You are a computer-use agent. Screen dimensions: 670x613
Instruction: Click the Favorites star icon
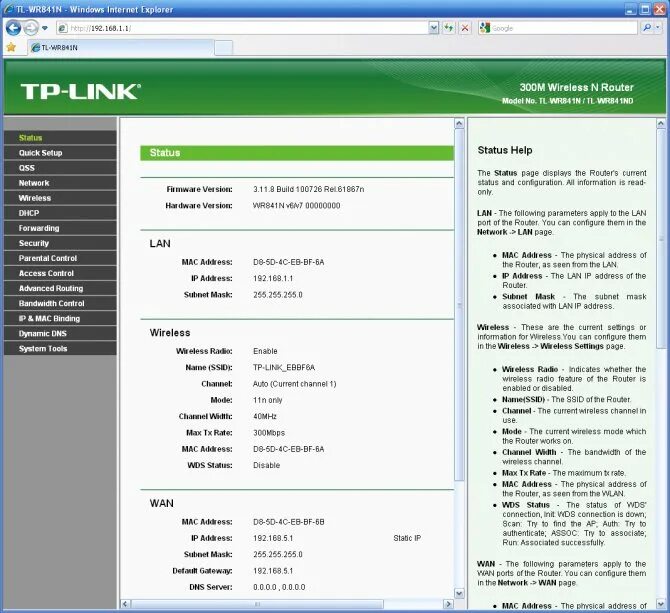(11, 47)
